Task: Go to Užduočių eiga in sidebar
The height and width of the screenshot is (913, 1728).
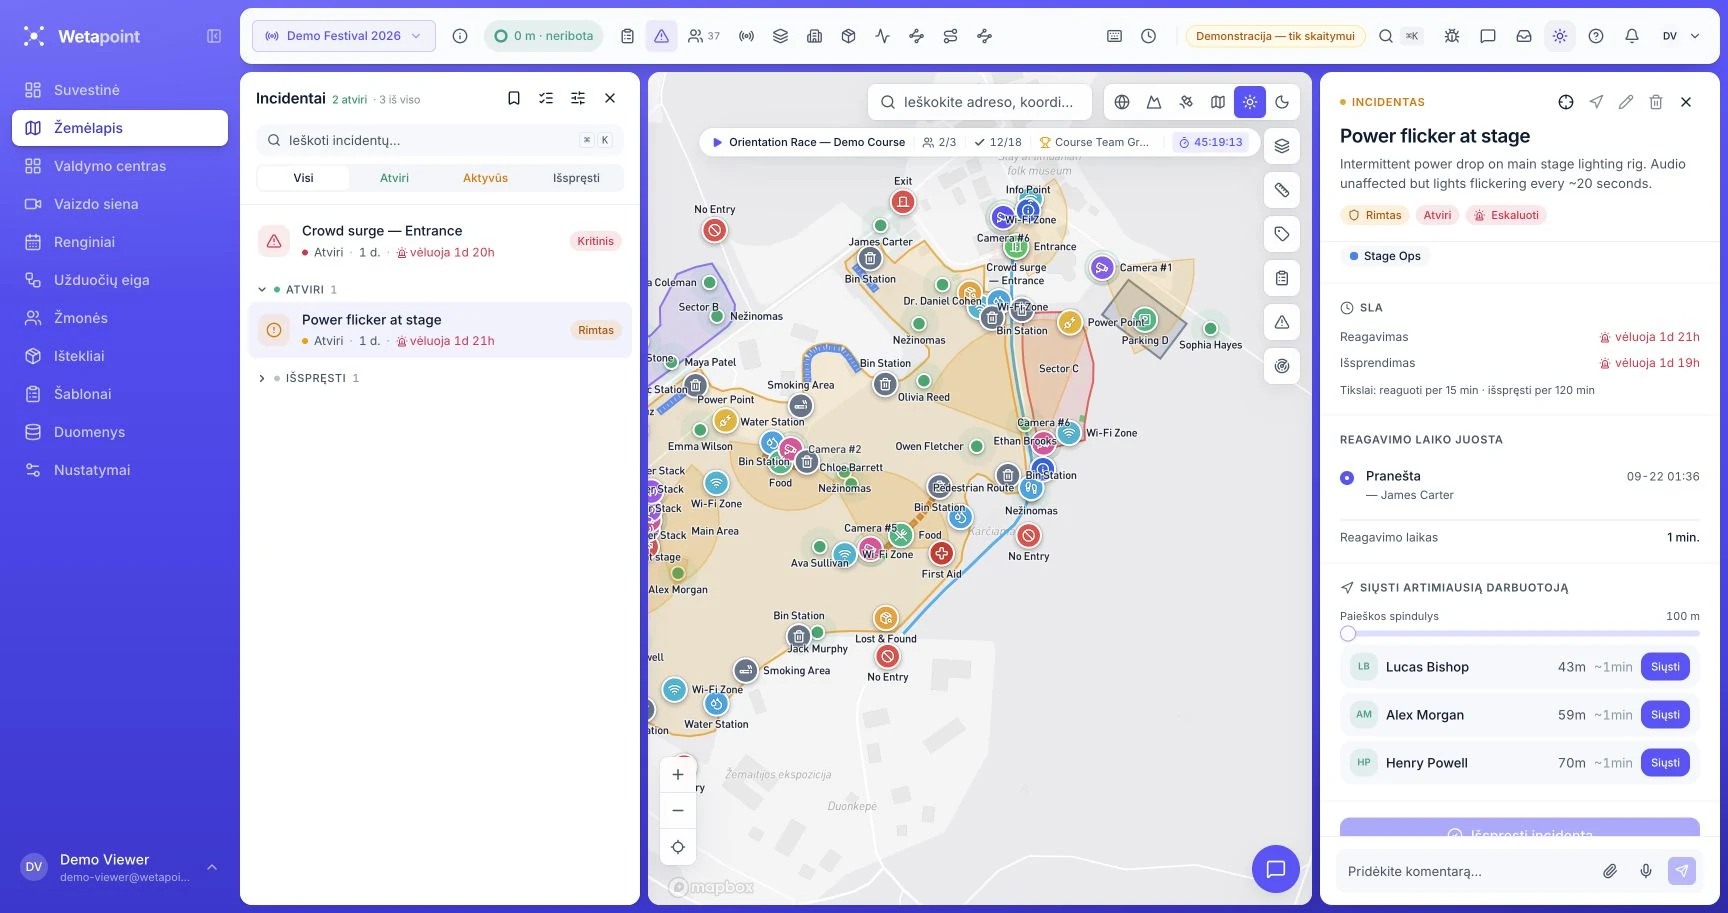Action: (x=120, y=280)
